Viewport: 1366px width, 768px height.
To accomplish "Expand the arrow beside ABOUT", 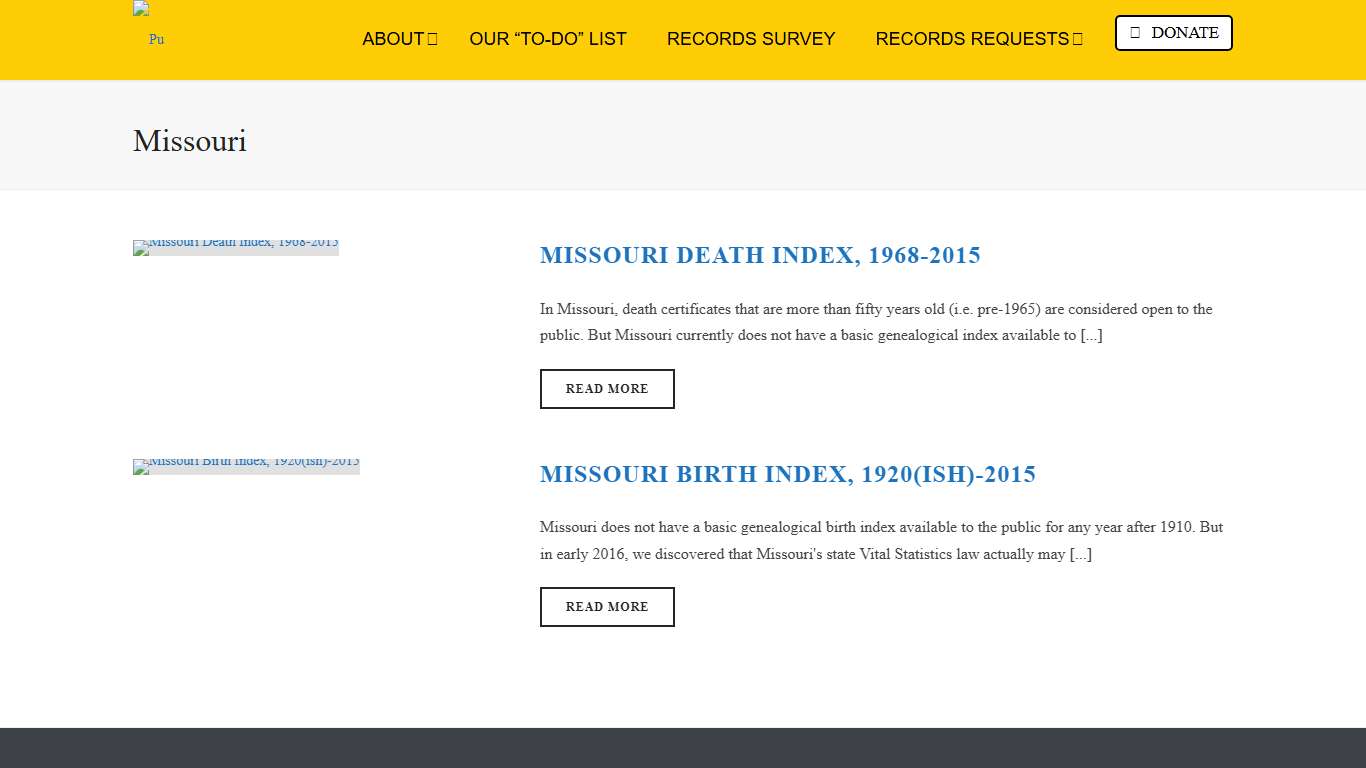I will (x=433, y=39).
